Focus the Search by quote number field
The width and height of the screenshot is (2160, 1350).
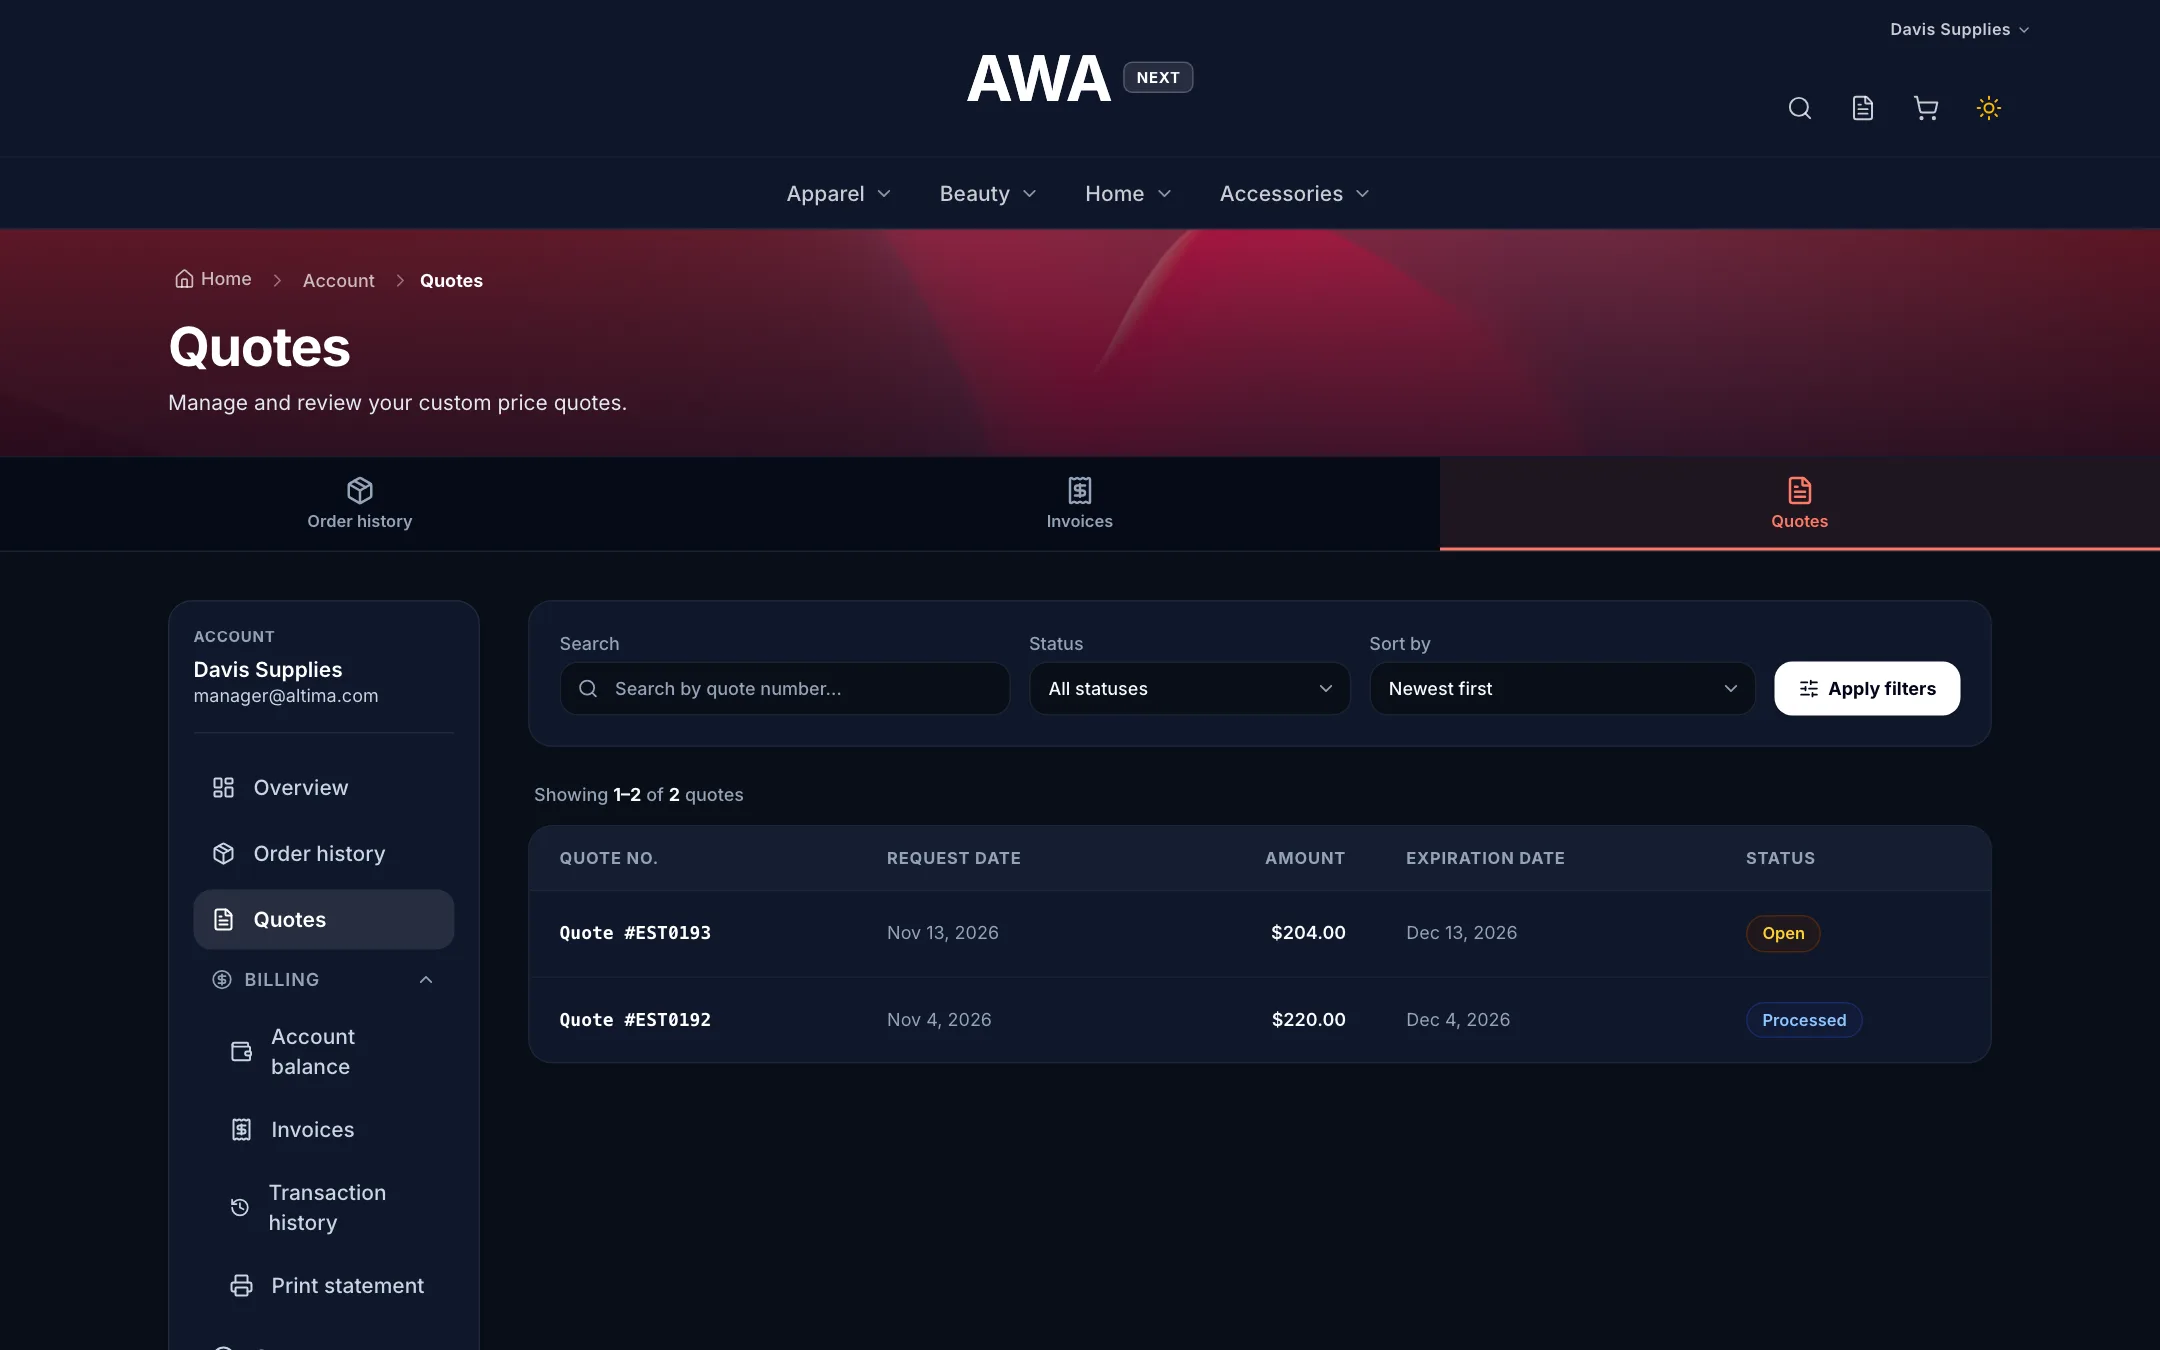coord(785,689)
